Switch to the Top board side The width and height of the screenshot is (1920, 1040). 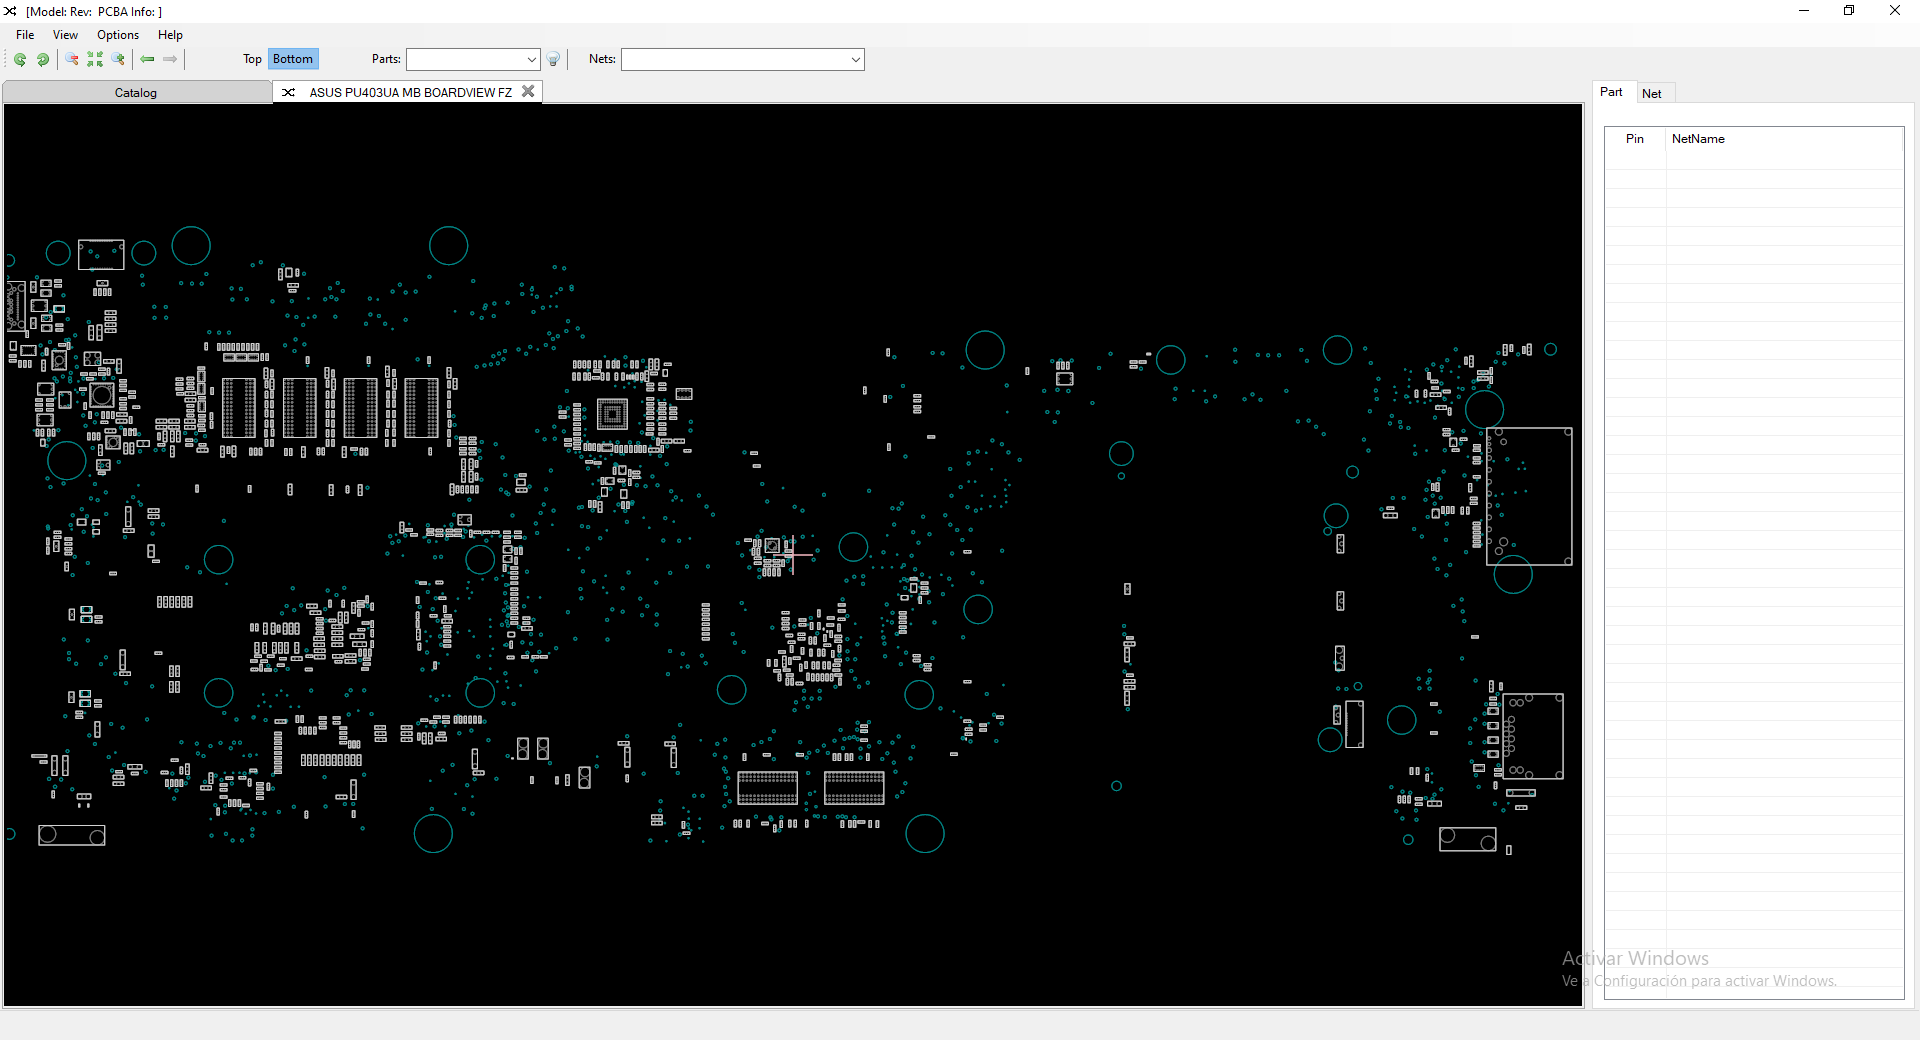[x=252, y=59]
